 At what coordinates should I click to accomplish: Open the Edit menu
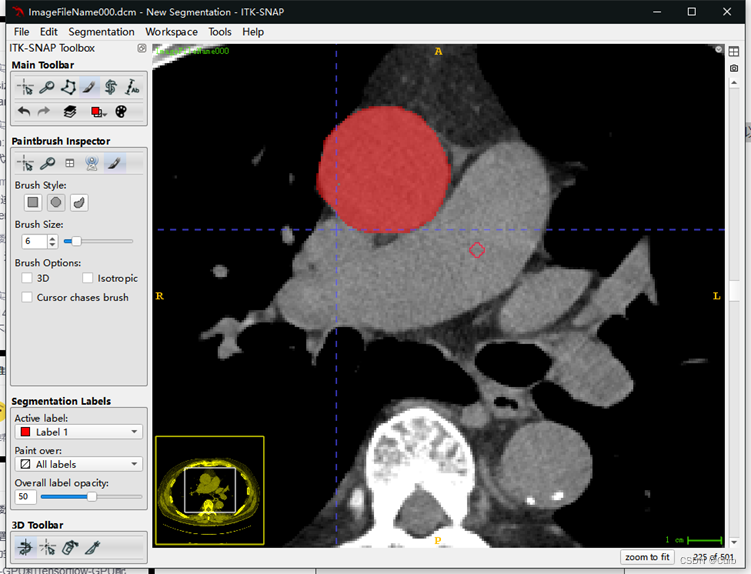[48, 32]
